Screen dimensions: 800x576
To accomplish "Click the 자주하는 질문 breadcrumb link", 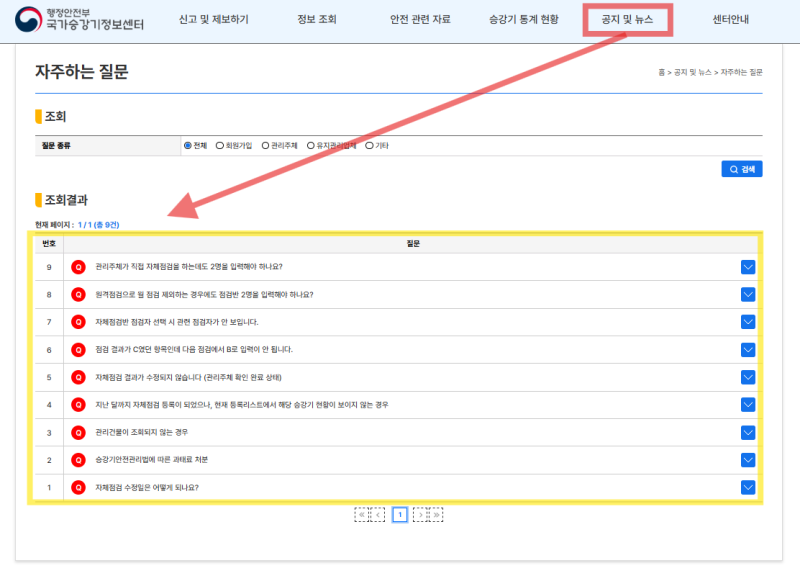I will tap(741, 72).
